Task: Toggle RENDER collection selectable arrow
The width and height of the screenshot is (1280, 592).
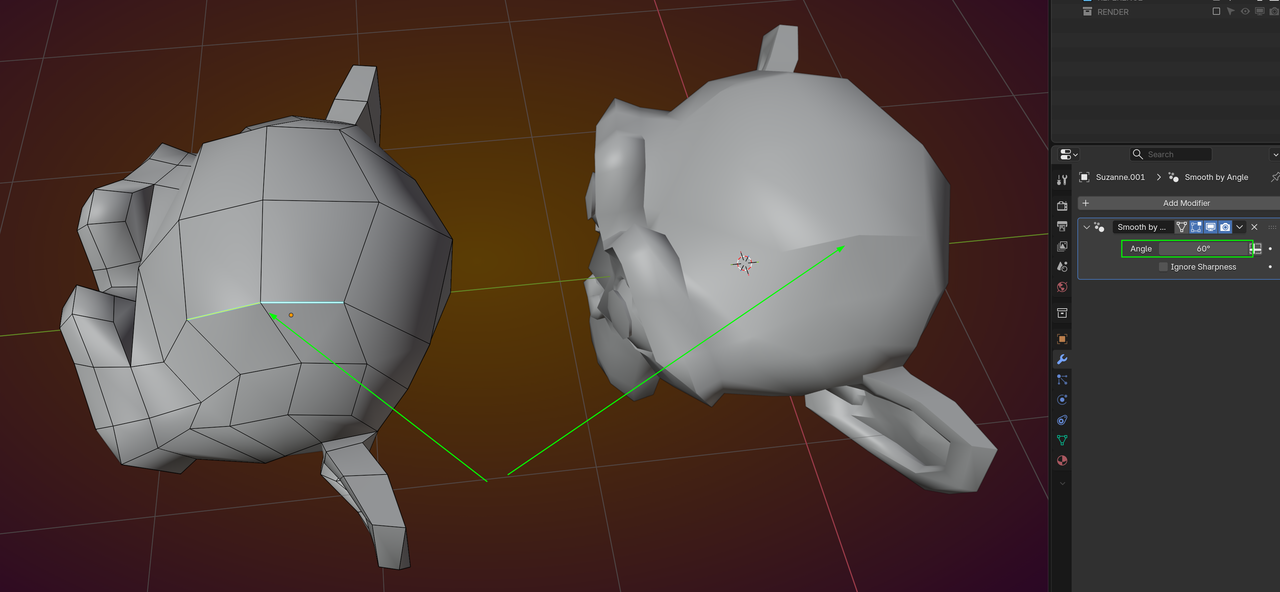Action: tap(1231, 12)
